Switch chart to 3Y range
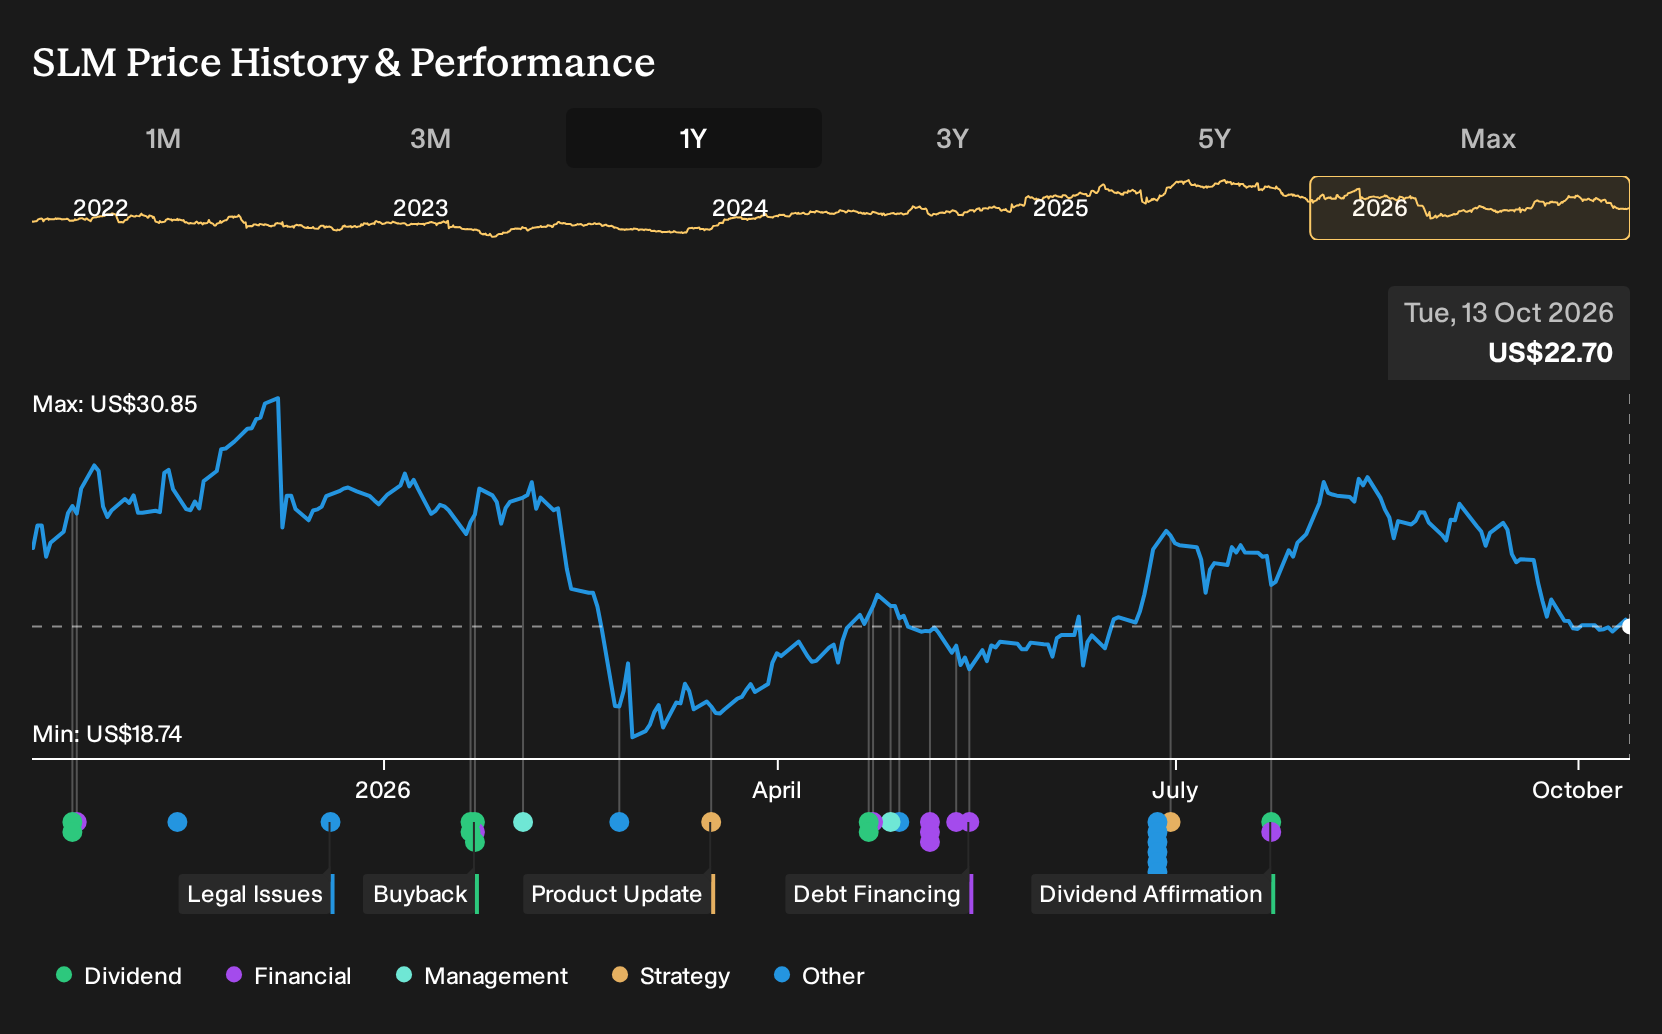 coord(952,138)
